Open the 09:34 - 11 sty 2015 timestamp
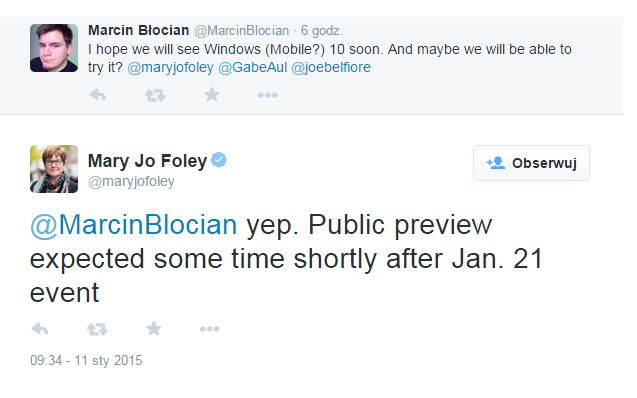Screen dimensions: 637x398 (x=86, y=360)
